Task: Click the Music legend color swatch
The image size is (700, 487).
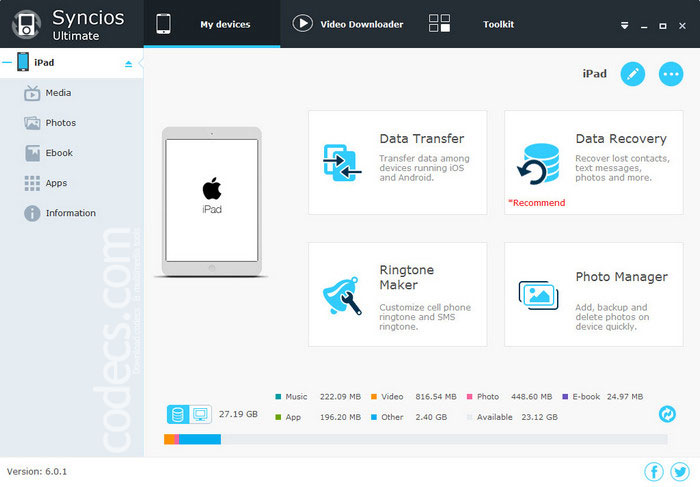Action: 278,396
